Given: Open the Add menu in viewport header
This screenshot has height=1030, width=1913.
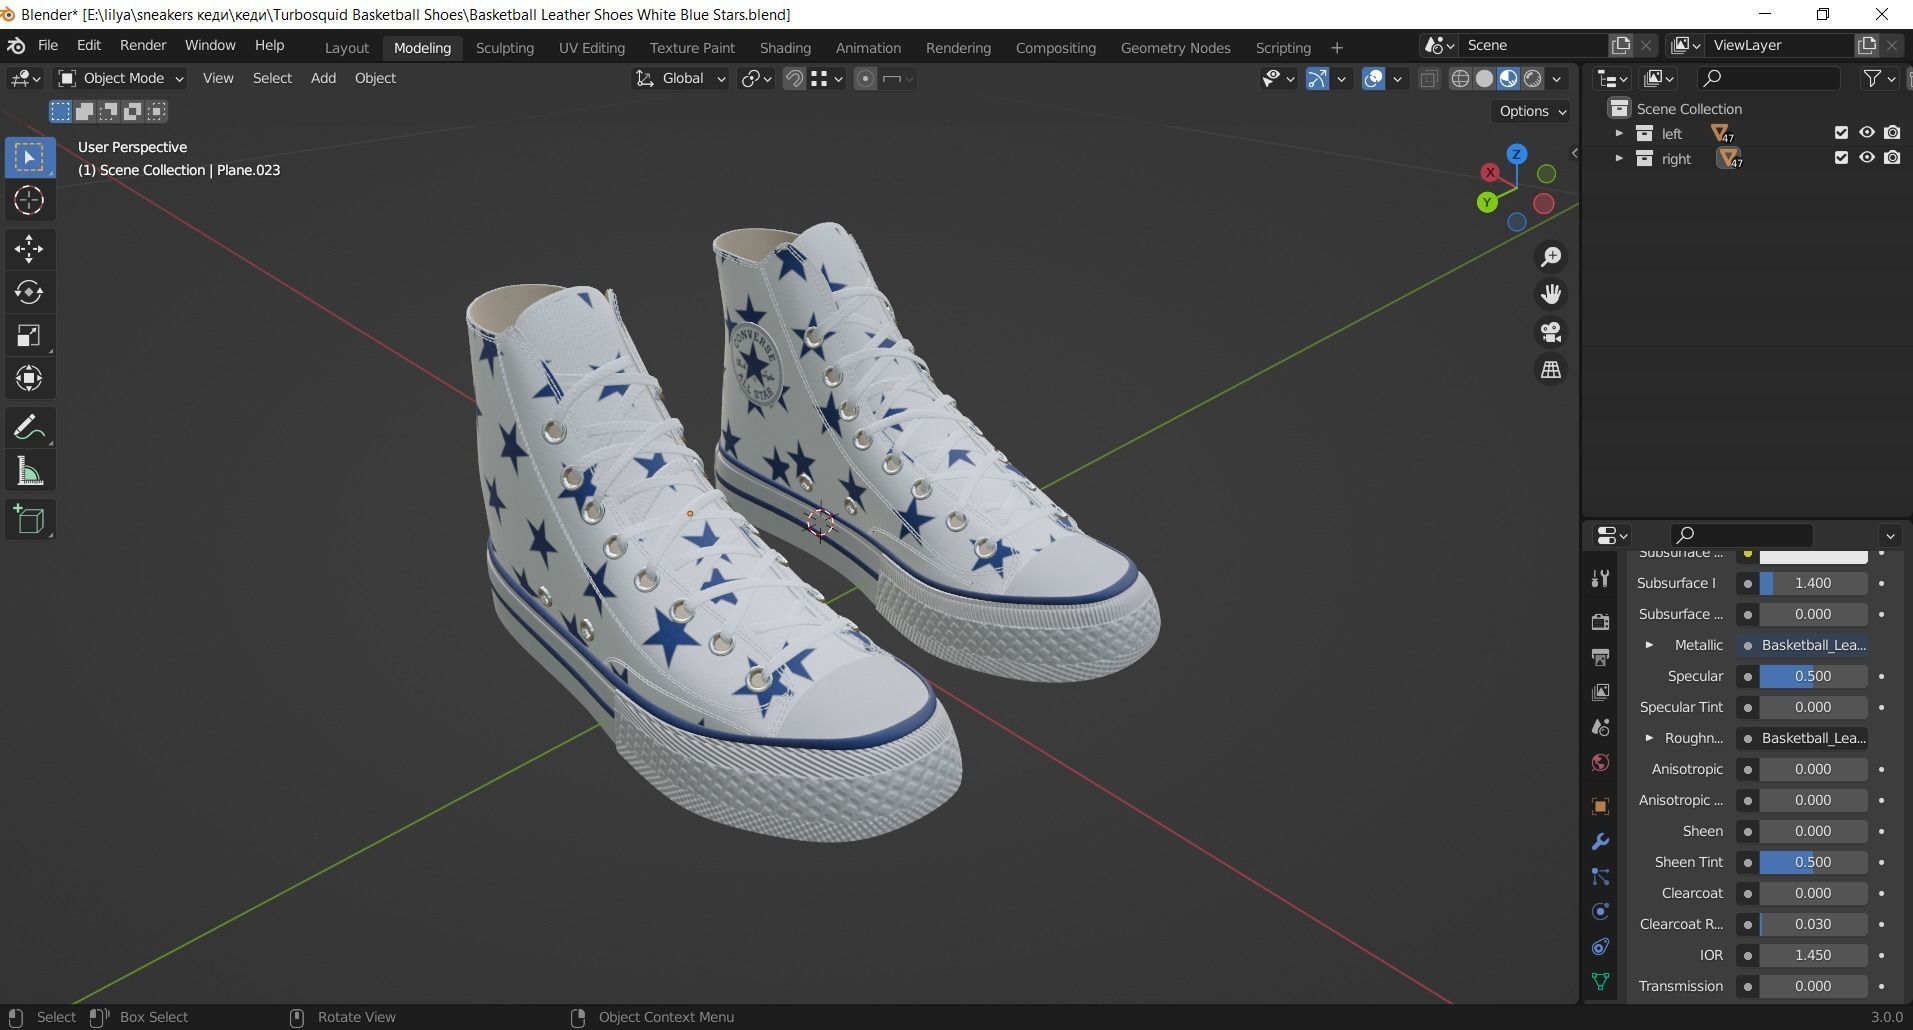Looking at the screenshot, I should [323, 78].
